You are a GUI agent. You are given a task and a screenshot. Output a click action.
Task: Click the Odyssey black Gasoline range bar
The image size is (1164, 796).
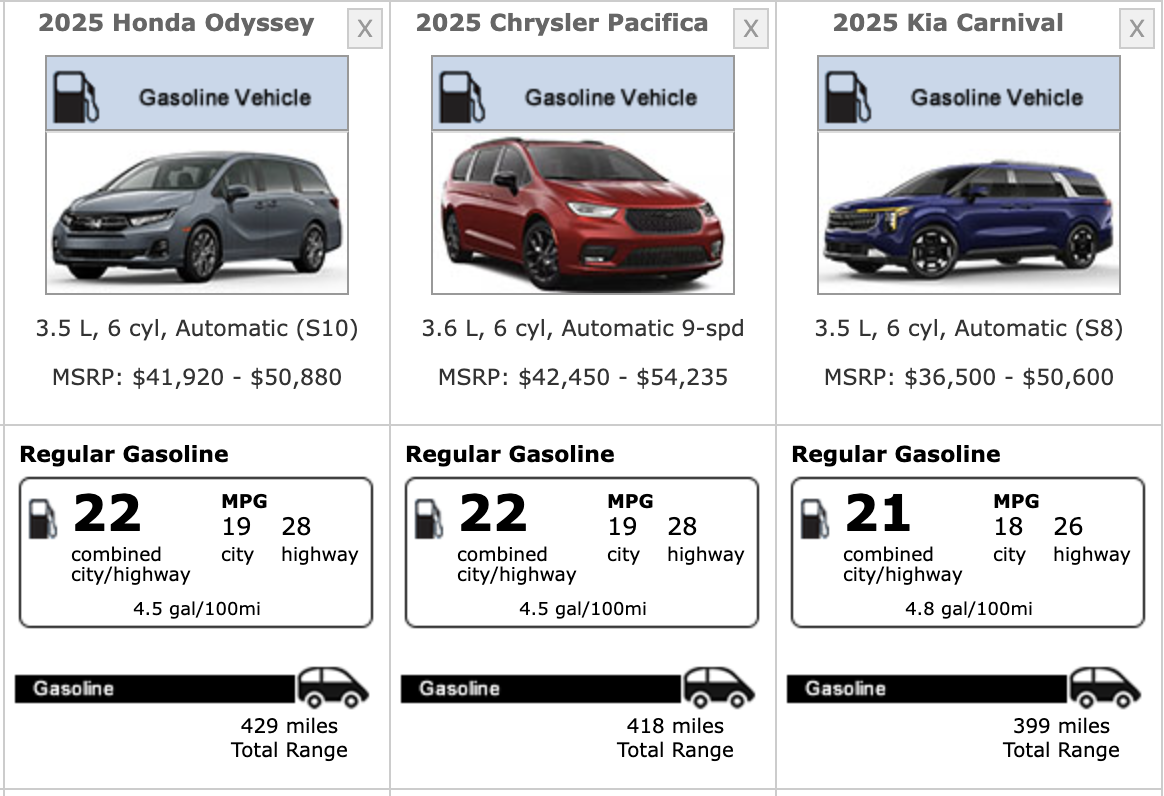(x=155, y=689)
